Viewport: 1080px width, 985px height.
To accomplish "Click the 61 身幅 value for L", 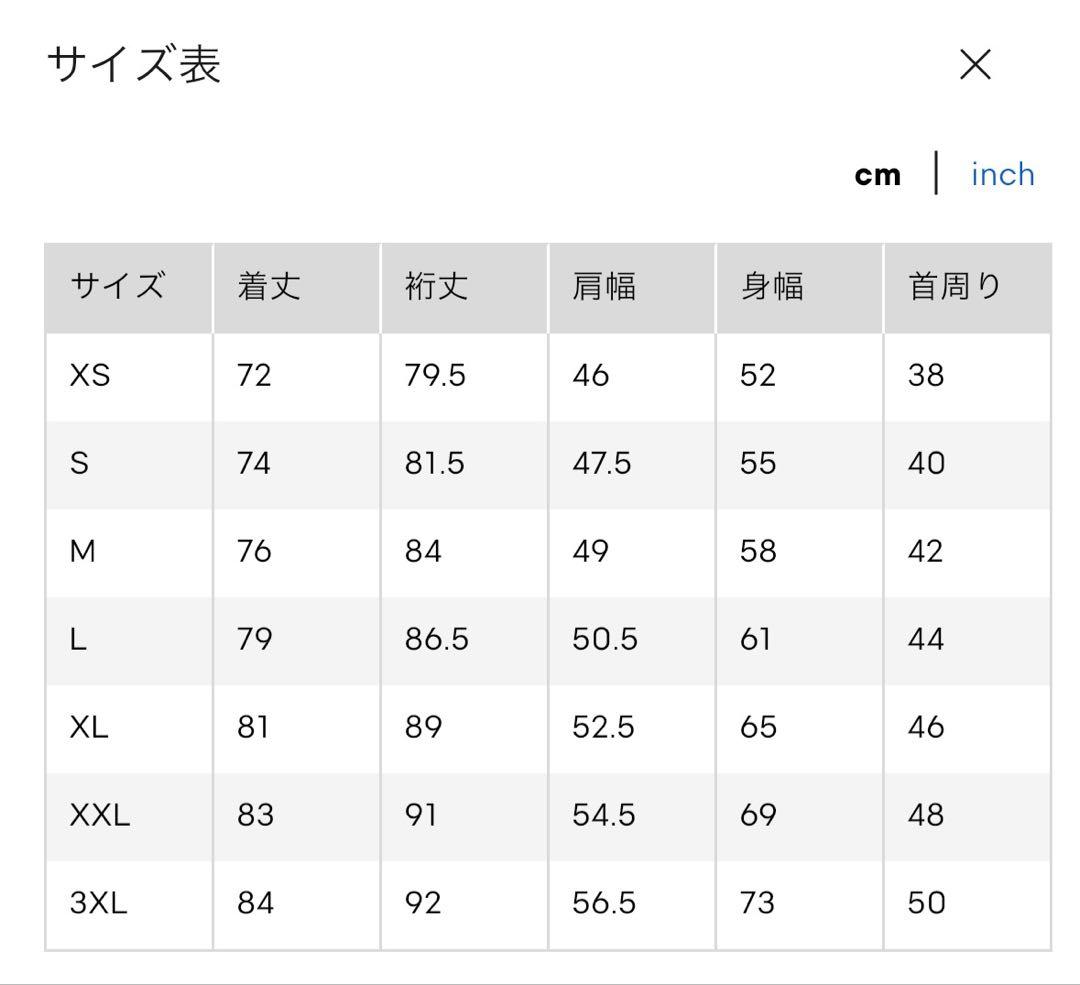I will pyautogui.click(x=755, y=639).
